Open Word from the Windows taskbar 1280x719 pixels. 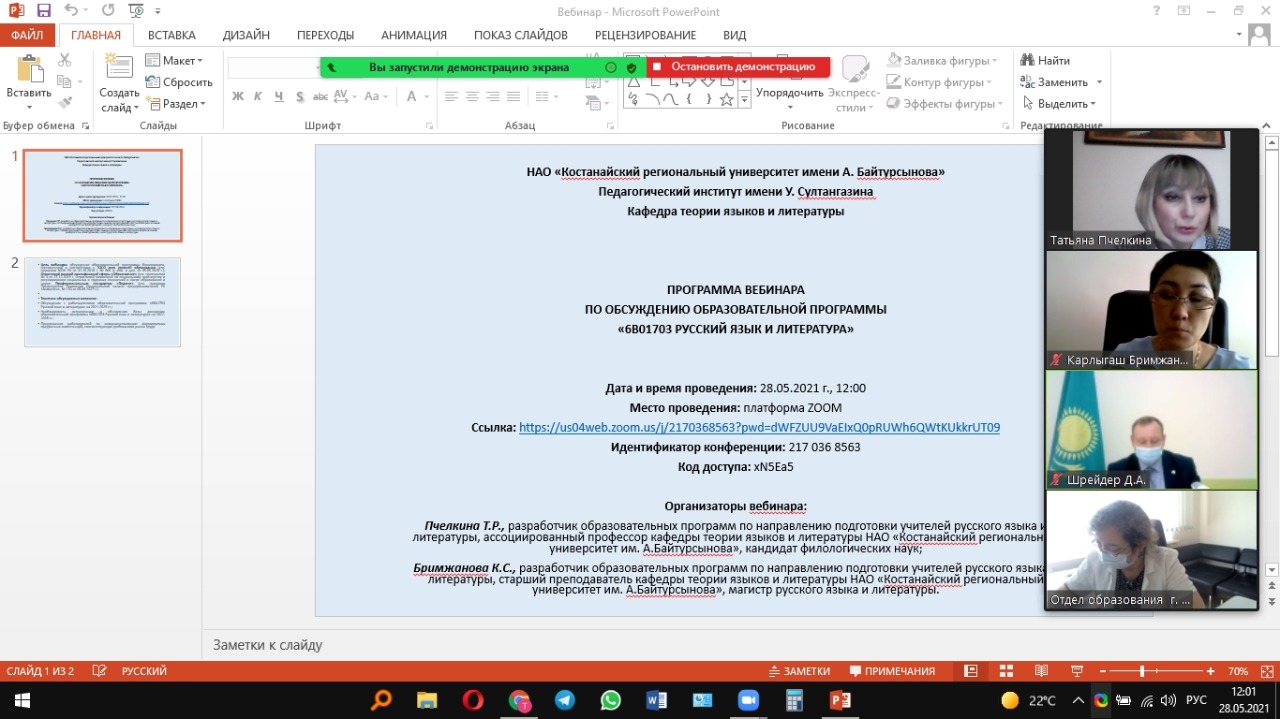pyautogui.click(x=656, y=700)
